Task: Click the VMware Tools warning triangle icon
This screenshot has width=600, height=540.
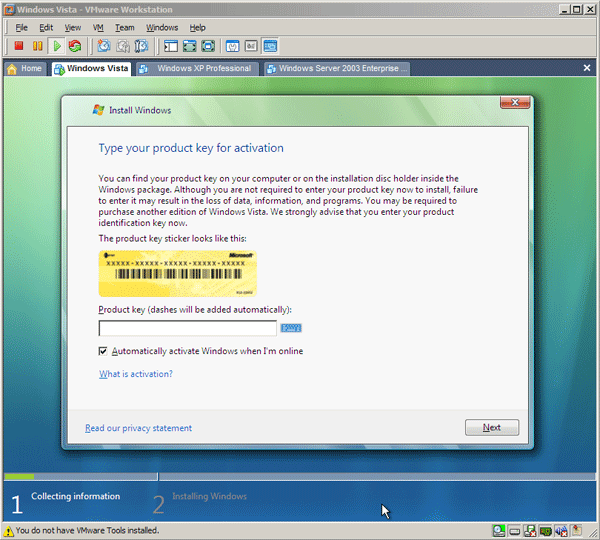Action: [8, 531]
